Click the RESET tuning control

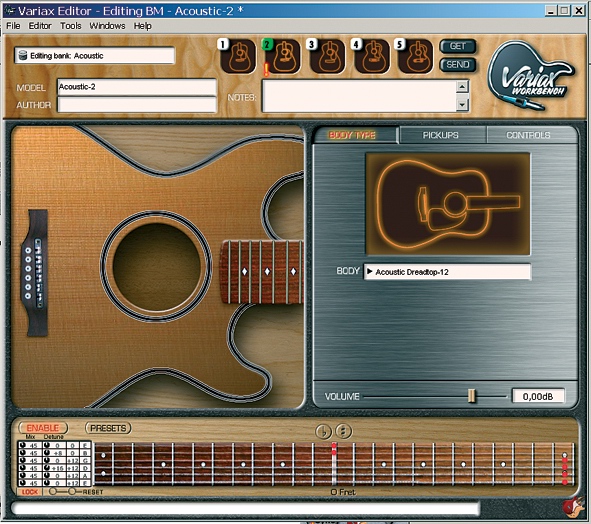click(x=93, y=492)
